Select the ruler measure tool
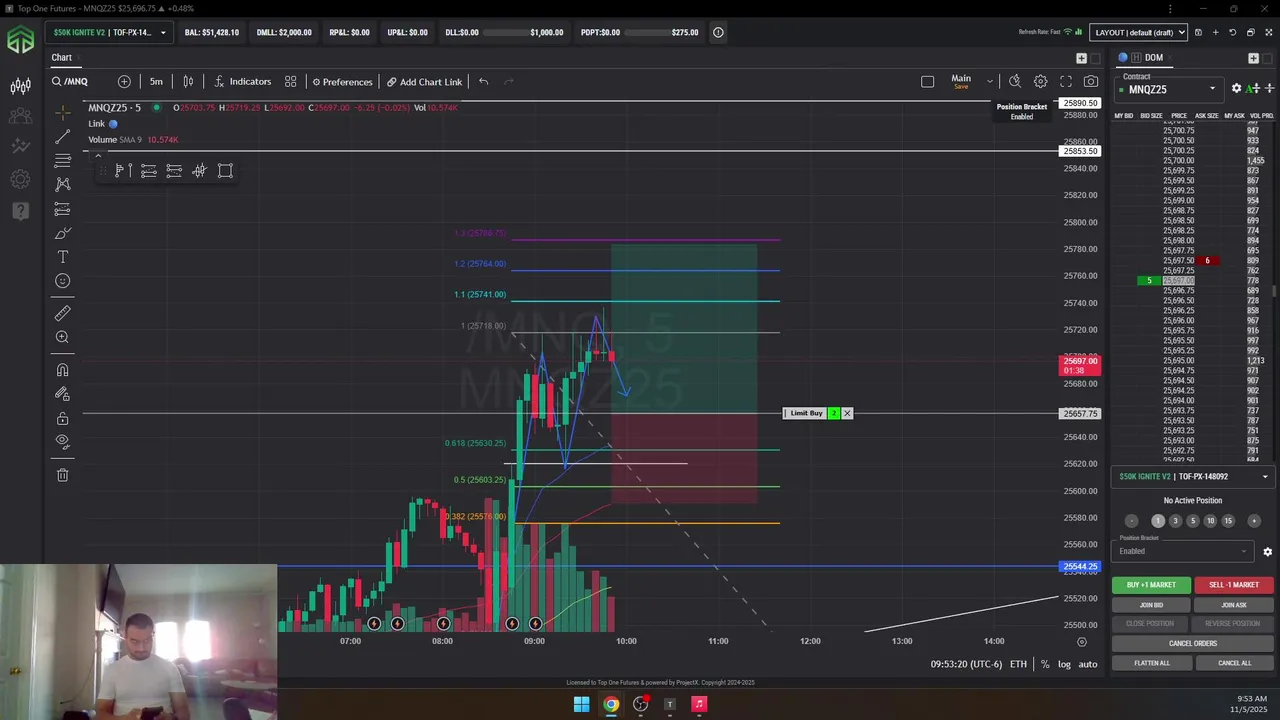The height and width of the screenshot is (720, 1280). pyautogui.click(x=62, y=313)
